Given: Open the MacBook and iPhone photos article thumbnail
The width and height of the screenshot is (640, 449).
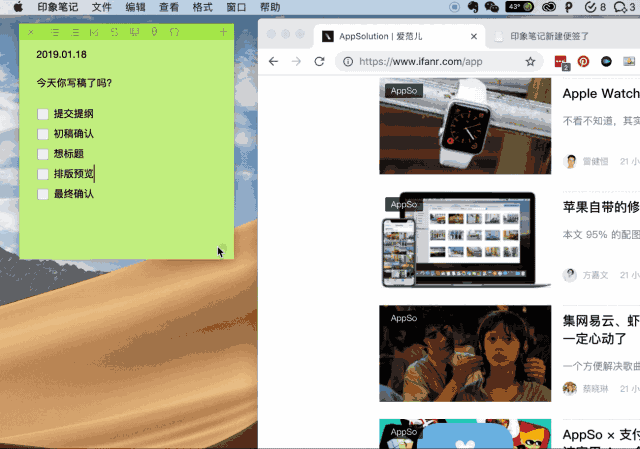Looking at the screenshot, I should pyautogui.click(x=465, y=240).
